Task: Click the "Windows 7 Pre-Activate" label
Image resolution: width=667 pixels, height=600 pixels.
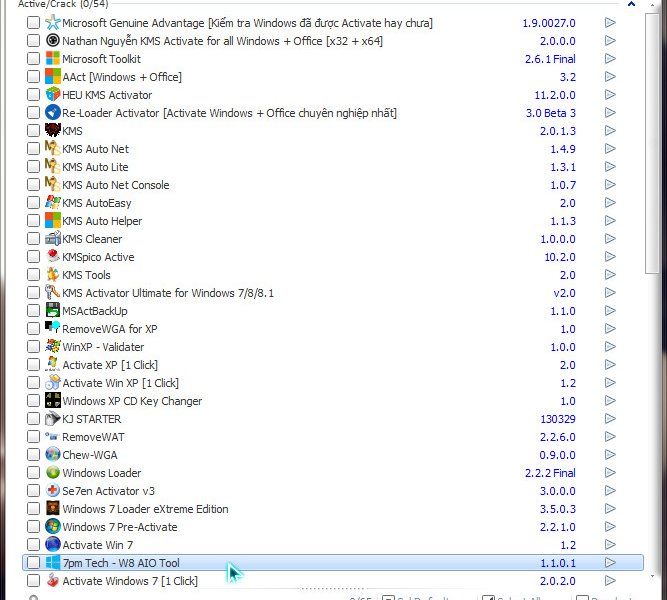Action: (x=120, y=527)
